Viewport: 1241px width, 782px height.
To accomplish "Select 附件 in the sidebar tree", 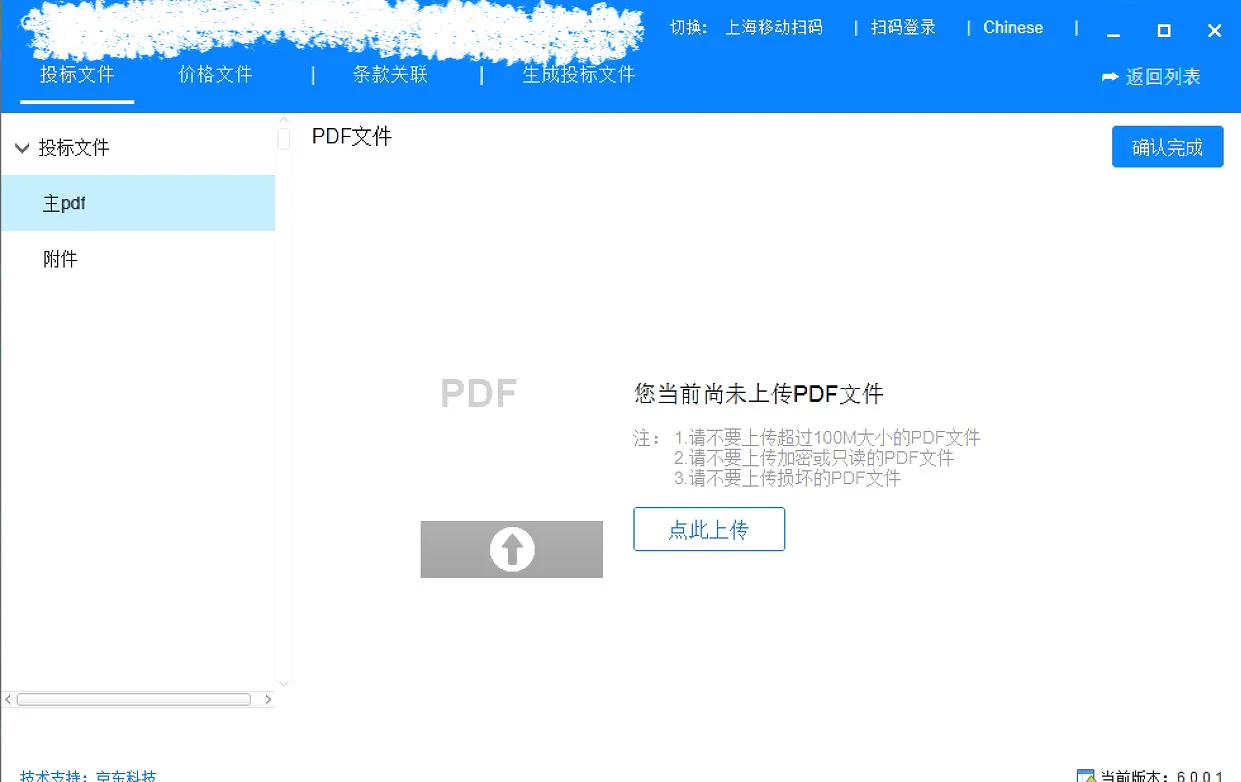I will (x=60, y=258).
